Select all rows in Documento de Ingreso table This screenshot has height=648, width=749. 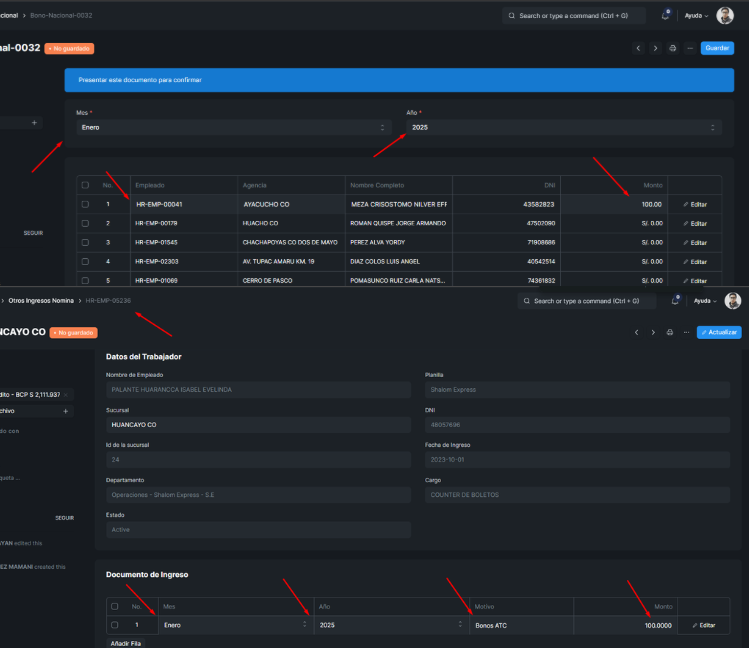[115, 606]
